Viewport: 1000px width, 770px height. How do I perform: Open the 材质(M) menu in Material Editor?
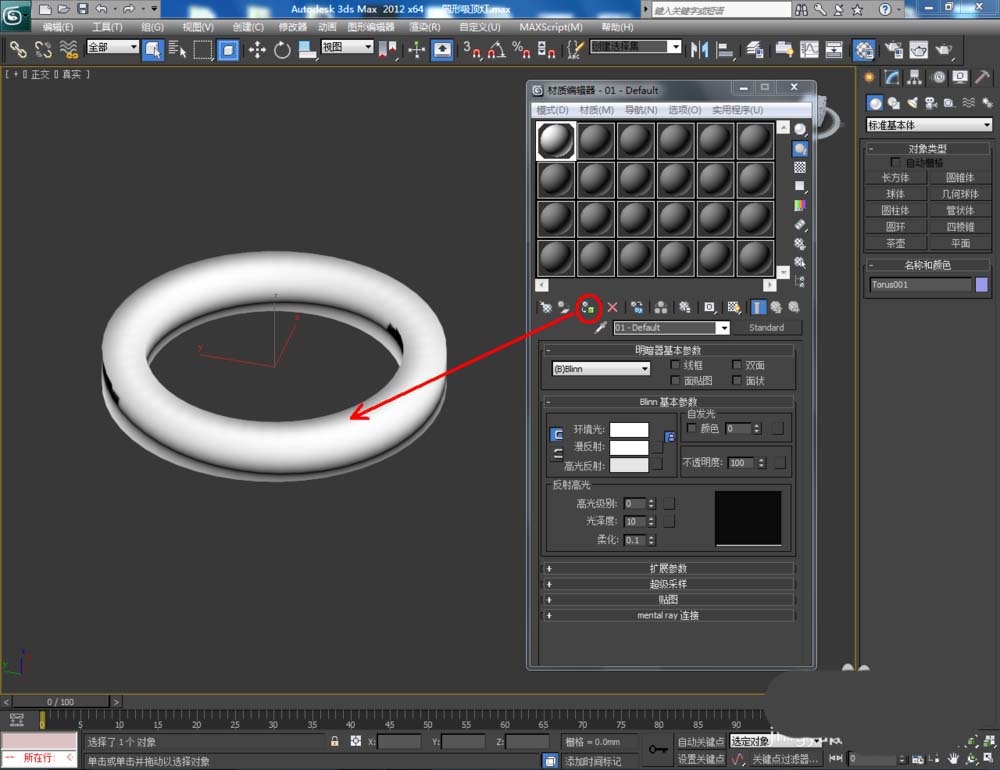pyautogui.click(x=597, y=110)
